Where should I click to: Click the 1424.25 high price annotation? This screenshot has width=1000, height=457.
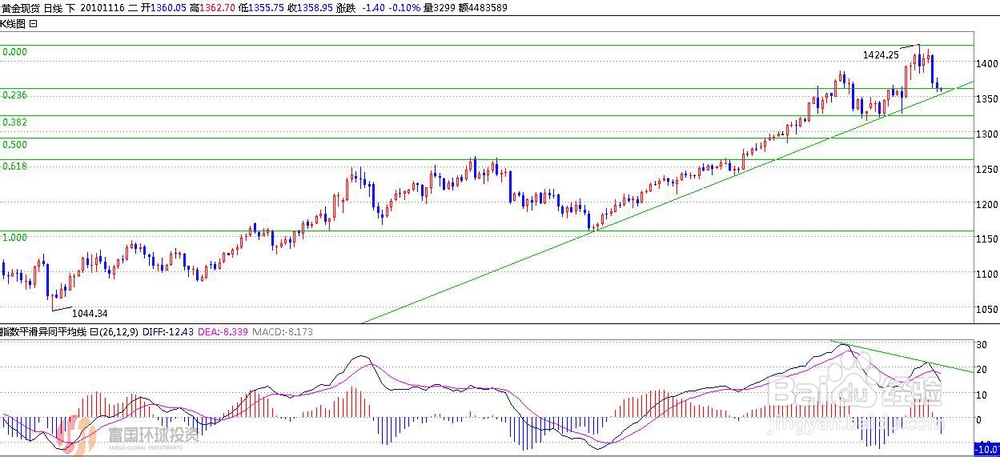tap(881, 55)
